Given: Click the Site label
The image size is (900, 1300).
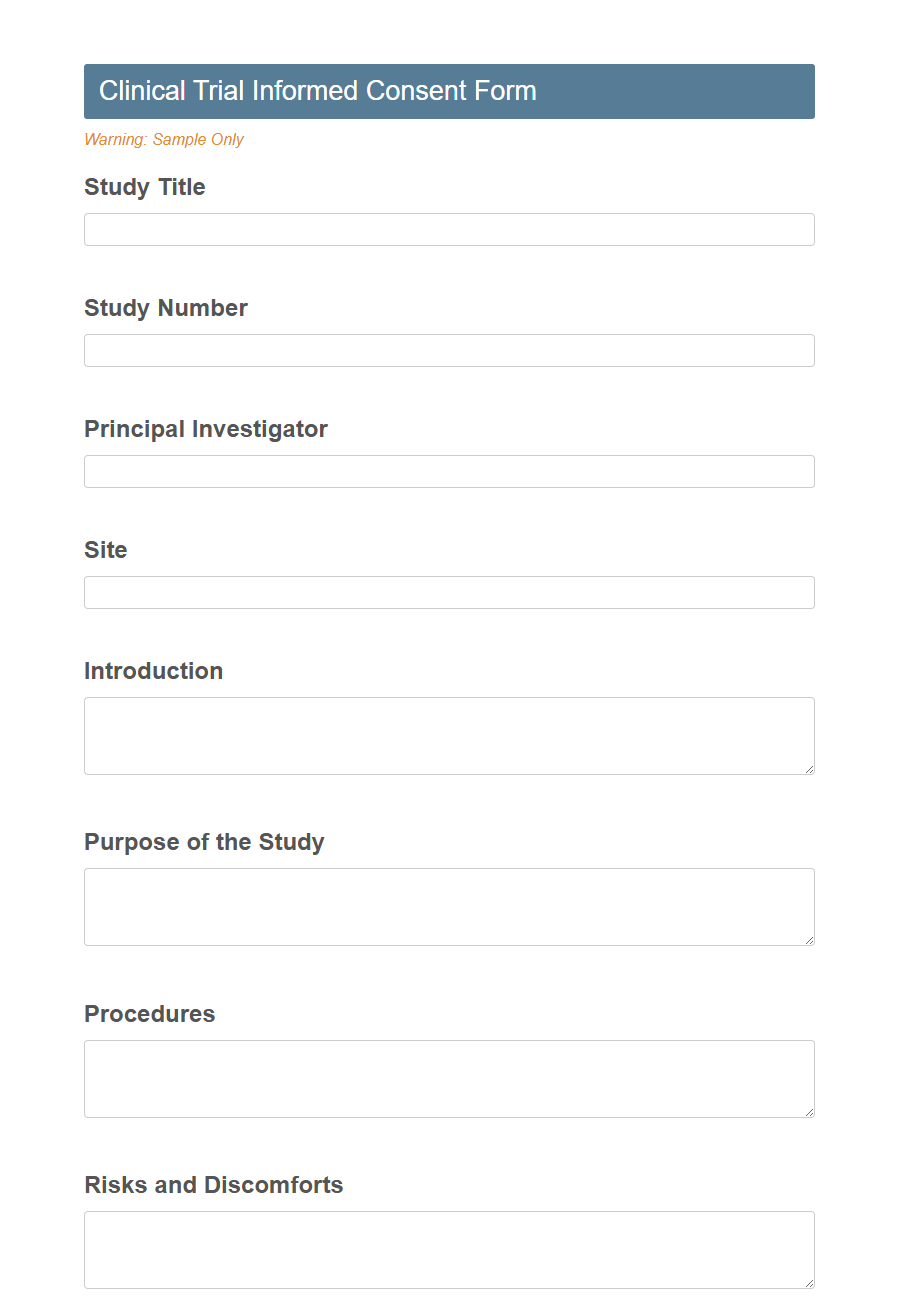Looking at the screenshot, I should [105, 550].
